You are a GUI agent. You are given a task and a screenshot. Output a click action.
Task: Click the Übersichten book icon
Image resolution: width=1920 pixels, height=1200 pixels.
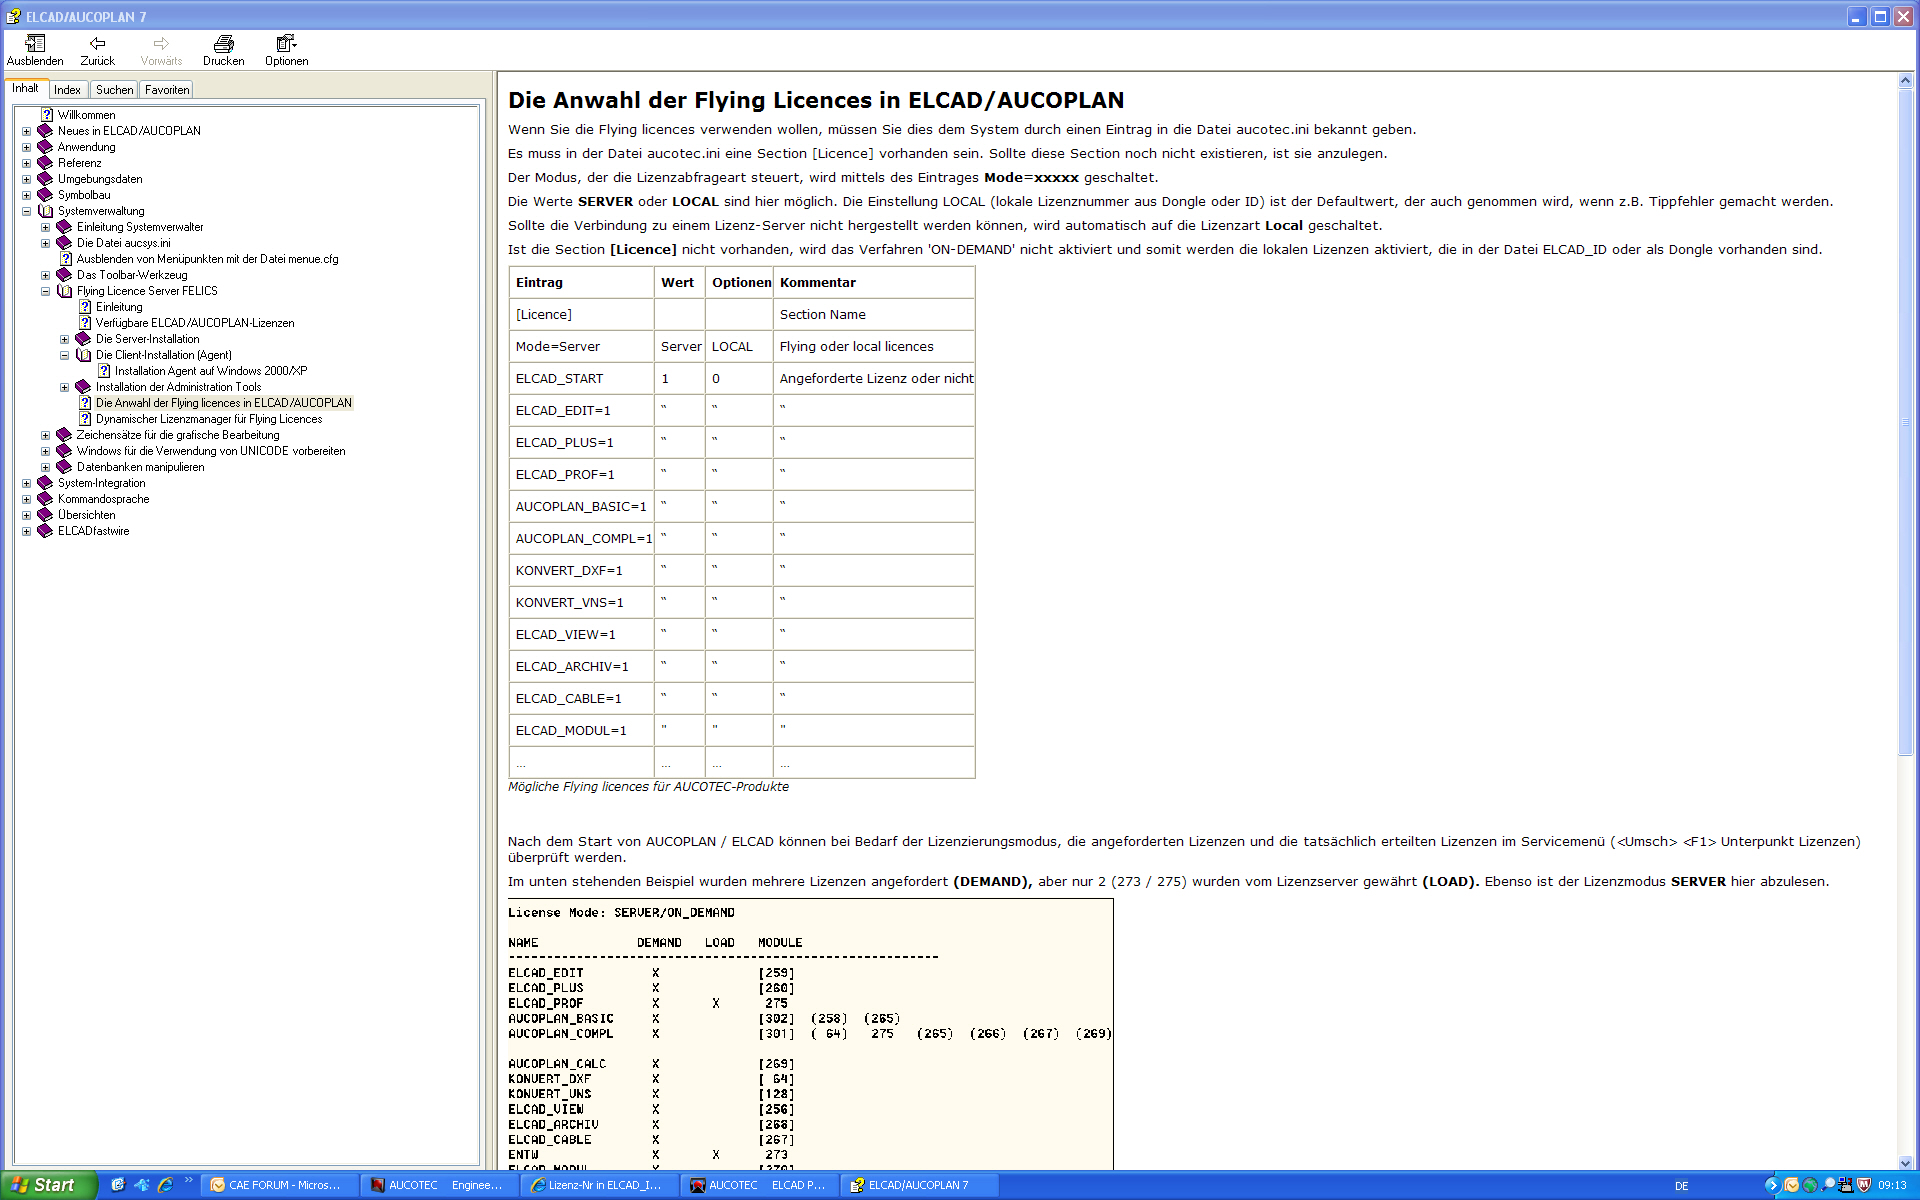pyautogui.click(x=45, y=515)
